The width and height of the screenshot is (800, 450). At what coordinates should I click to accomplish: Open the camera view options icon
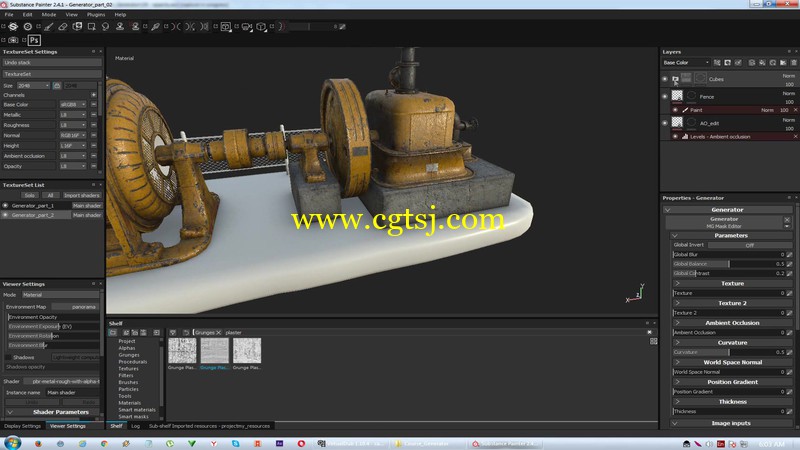(x=246, y=27)
